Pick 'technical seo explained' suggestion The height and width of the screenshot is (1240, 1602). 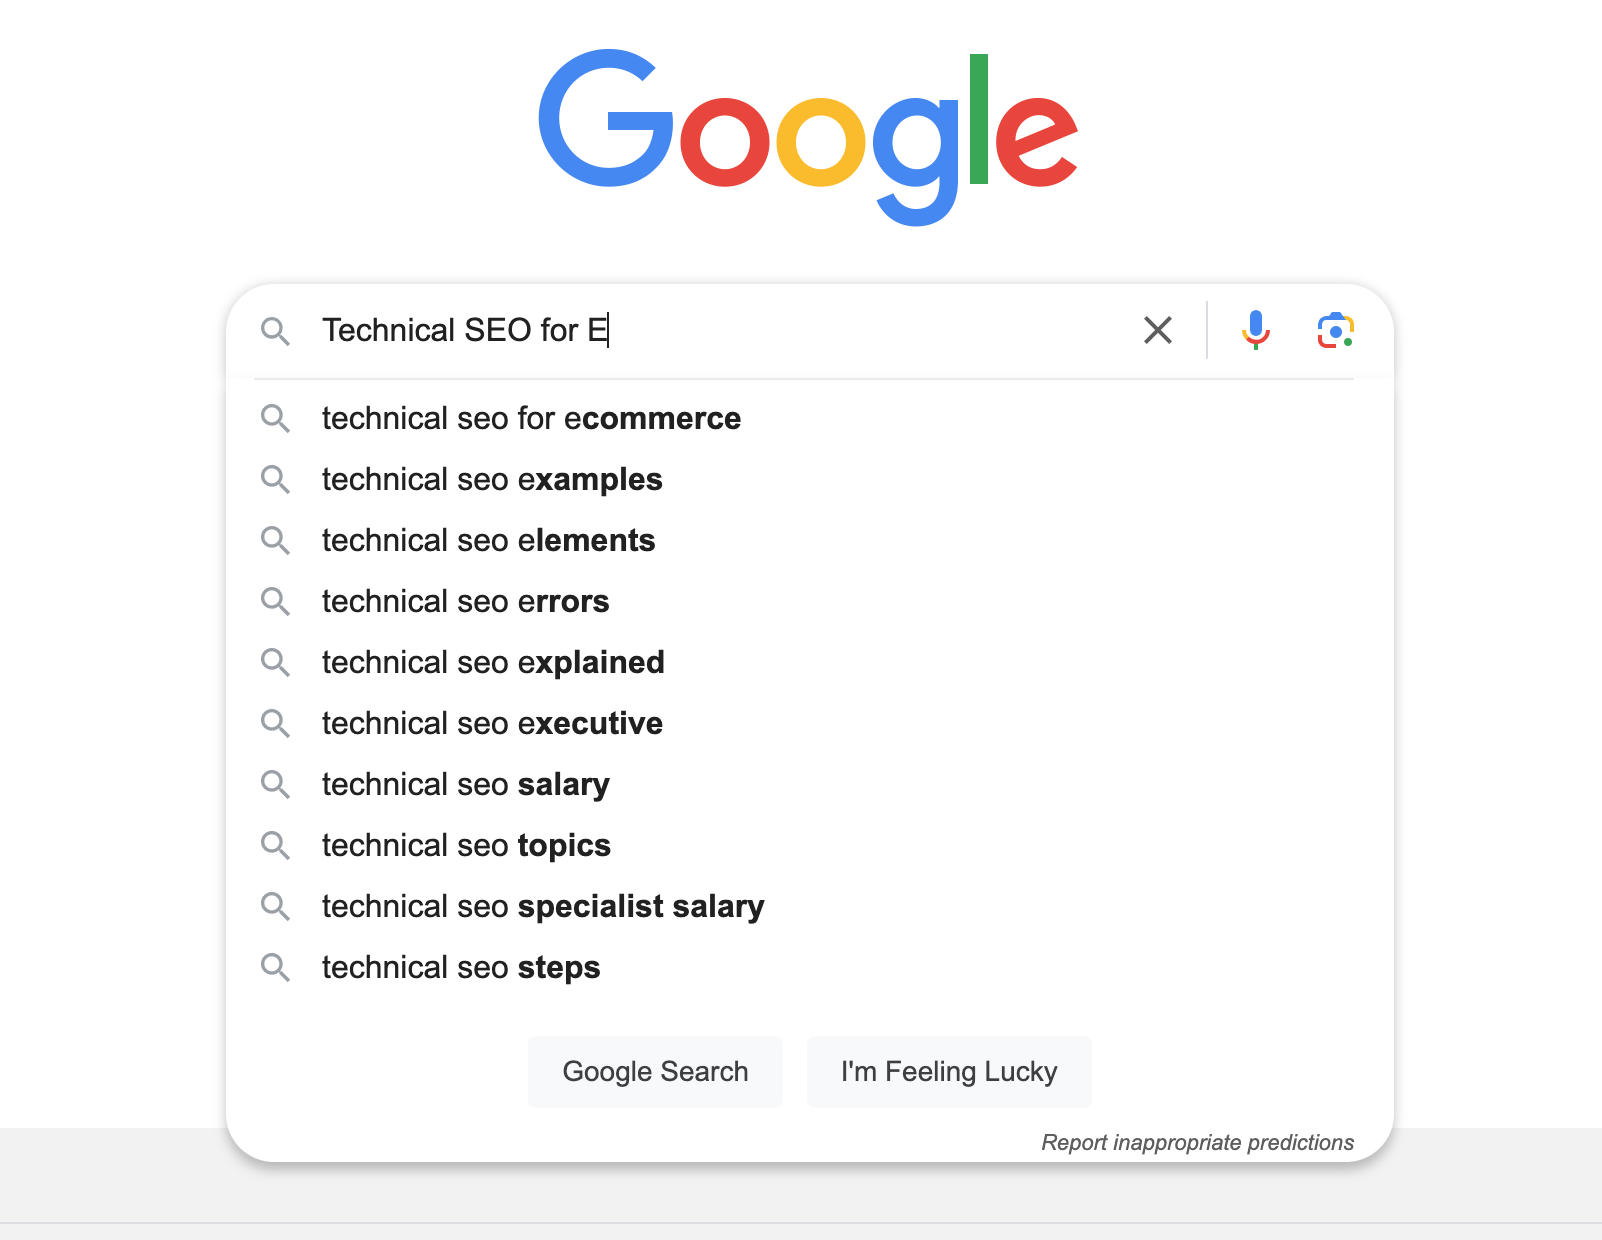[493, 662]
